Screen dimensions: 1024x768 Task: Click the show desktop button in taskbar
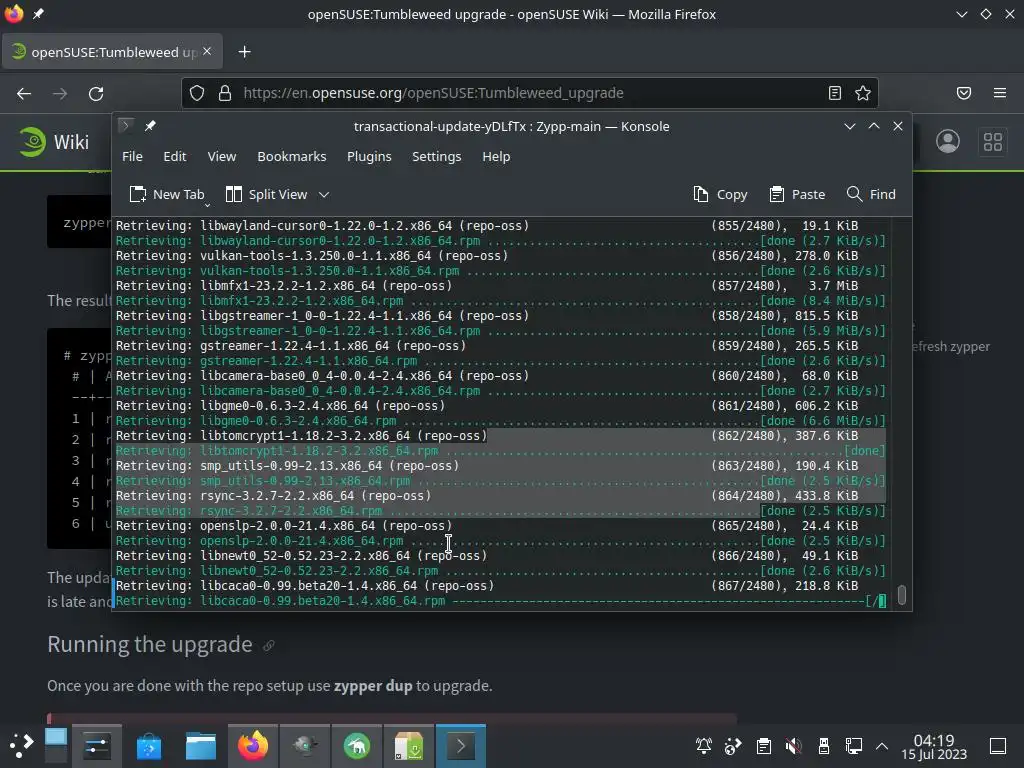pyautogui.click(x=998, y=746)
